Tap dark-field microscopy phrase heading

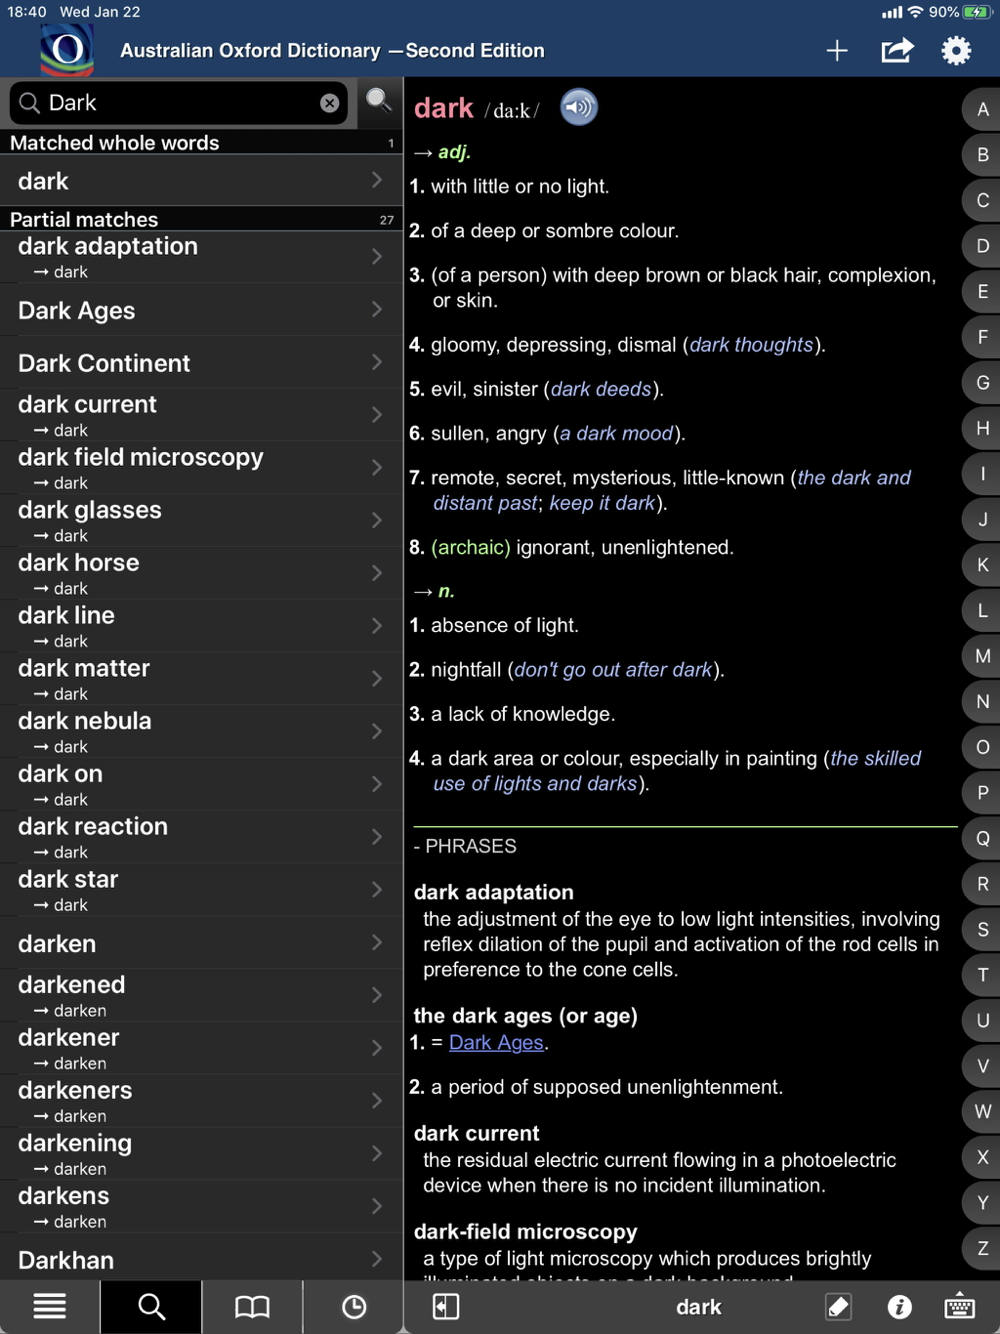(x=525, y=1232)
